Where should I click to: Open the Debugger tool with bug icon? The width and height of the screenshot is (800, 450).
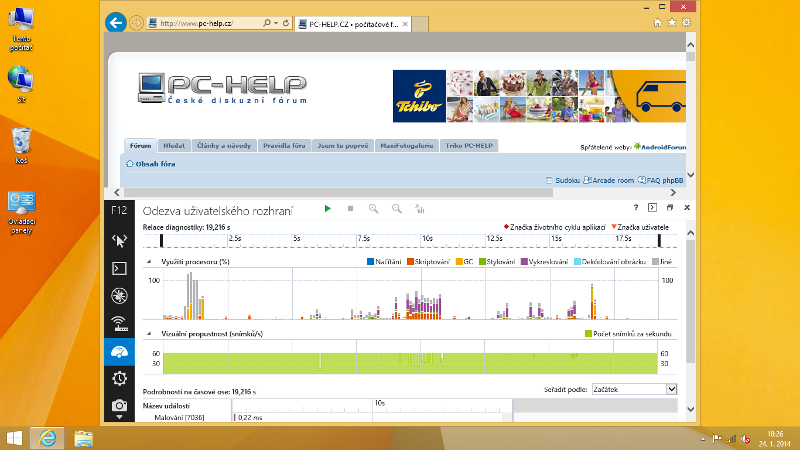point(119,296)
